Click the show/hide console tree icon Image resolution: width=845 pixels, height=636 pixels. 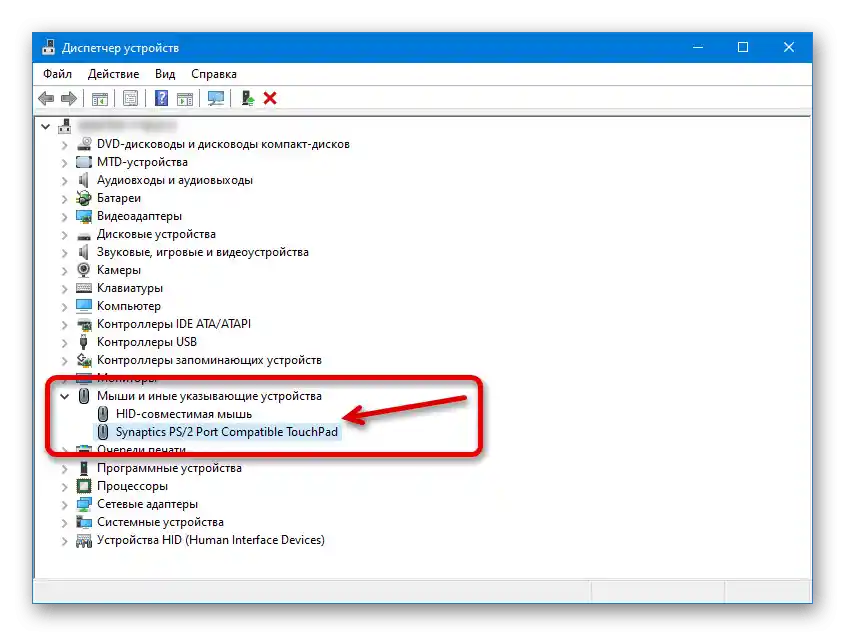click(x=100, y=98)
